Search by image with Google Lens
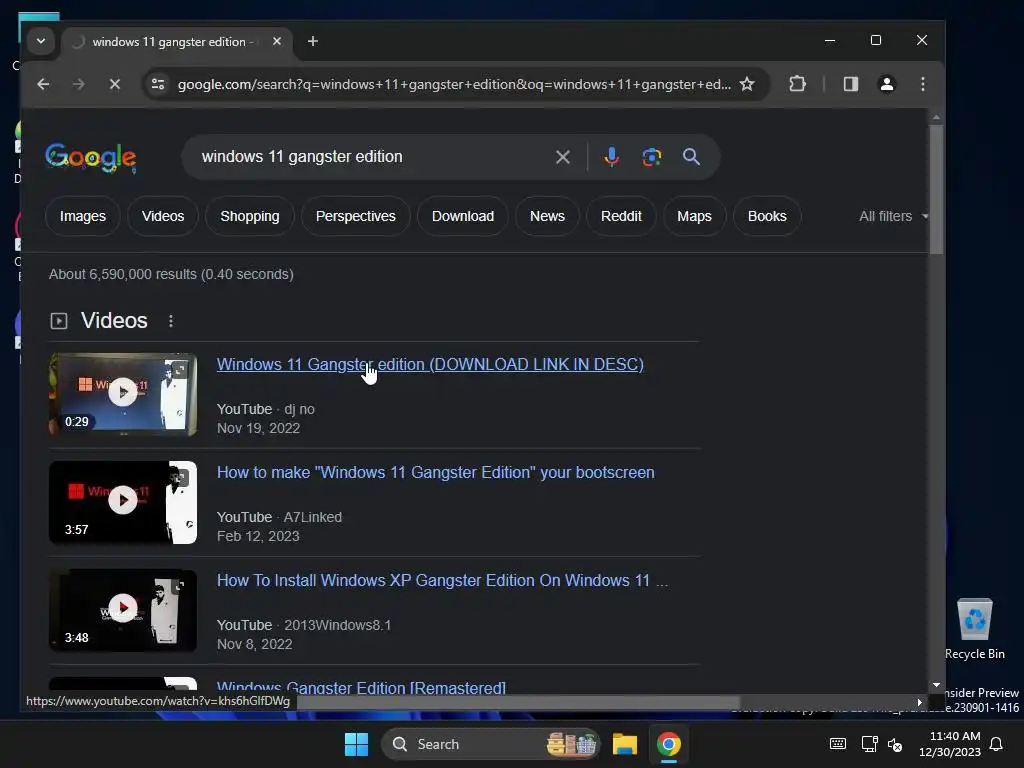Viewport: 1024px width, 768px height. tap(652, 157)
